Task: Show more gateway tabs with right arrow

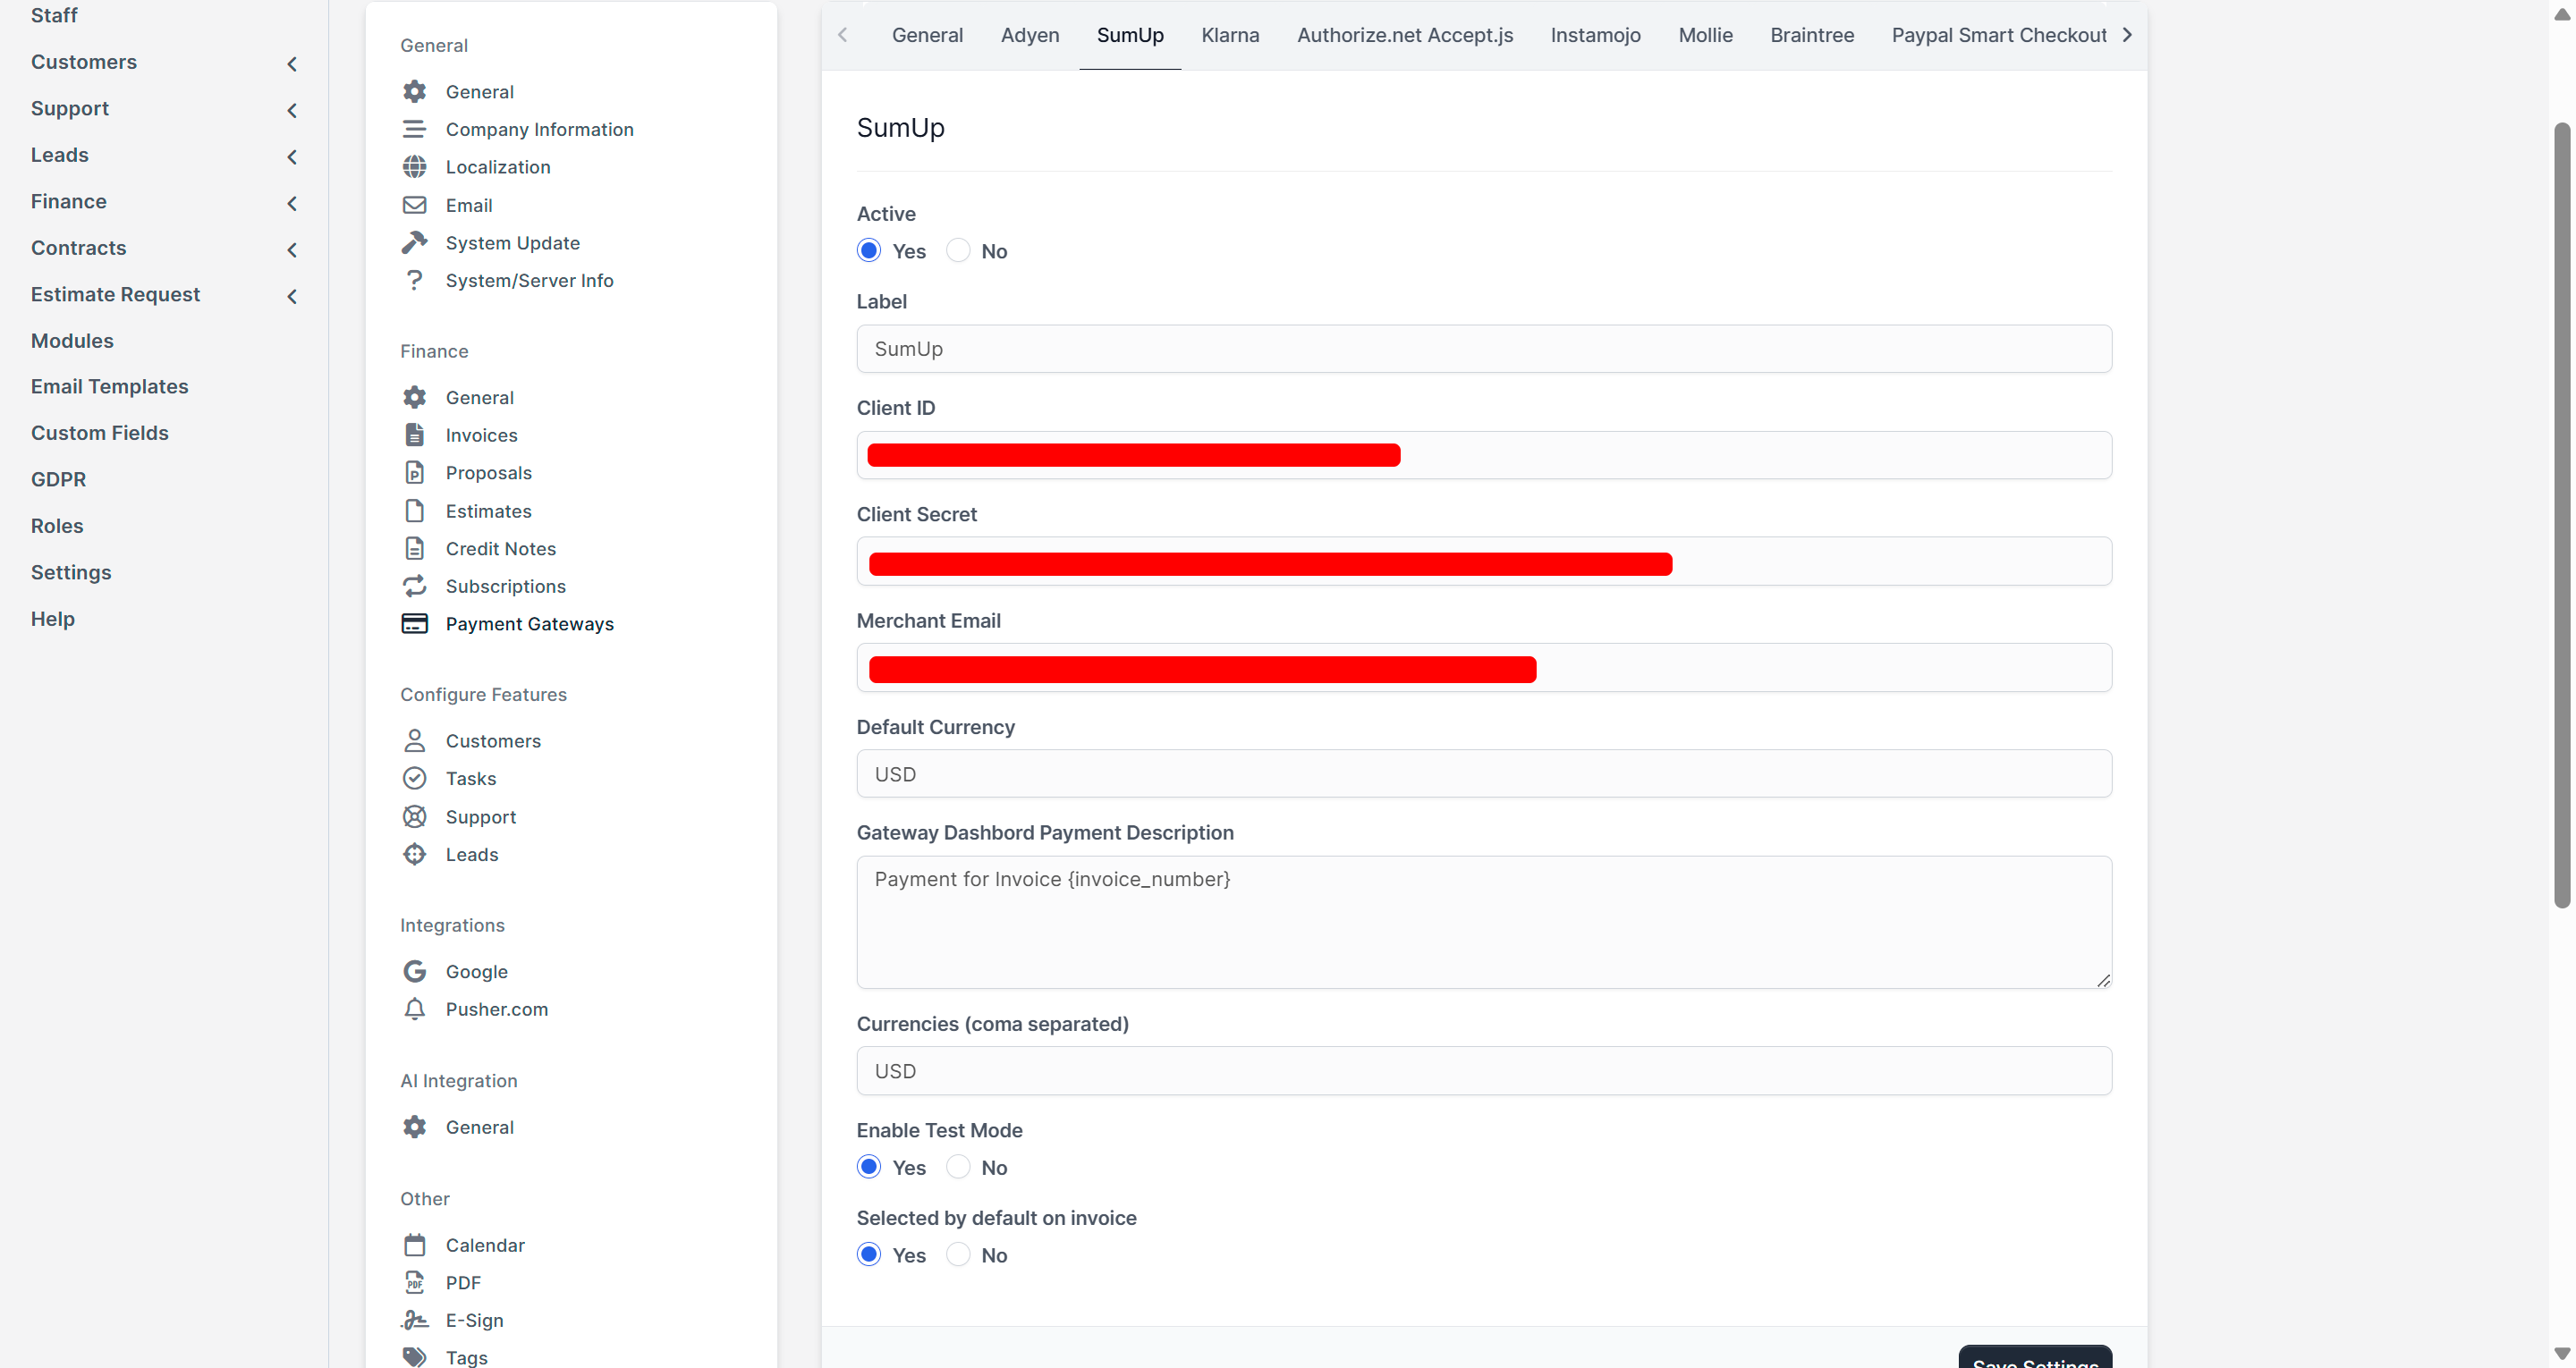Action: tap(2127, 35)
